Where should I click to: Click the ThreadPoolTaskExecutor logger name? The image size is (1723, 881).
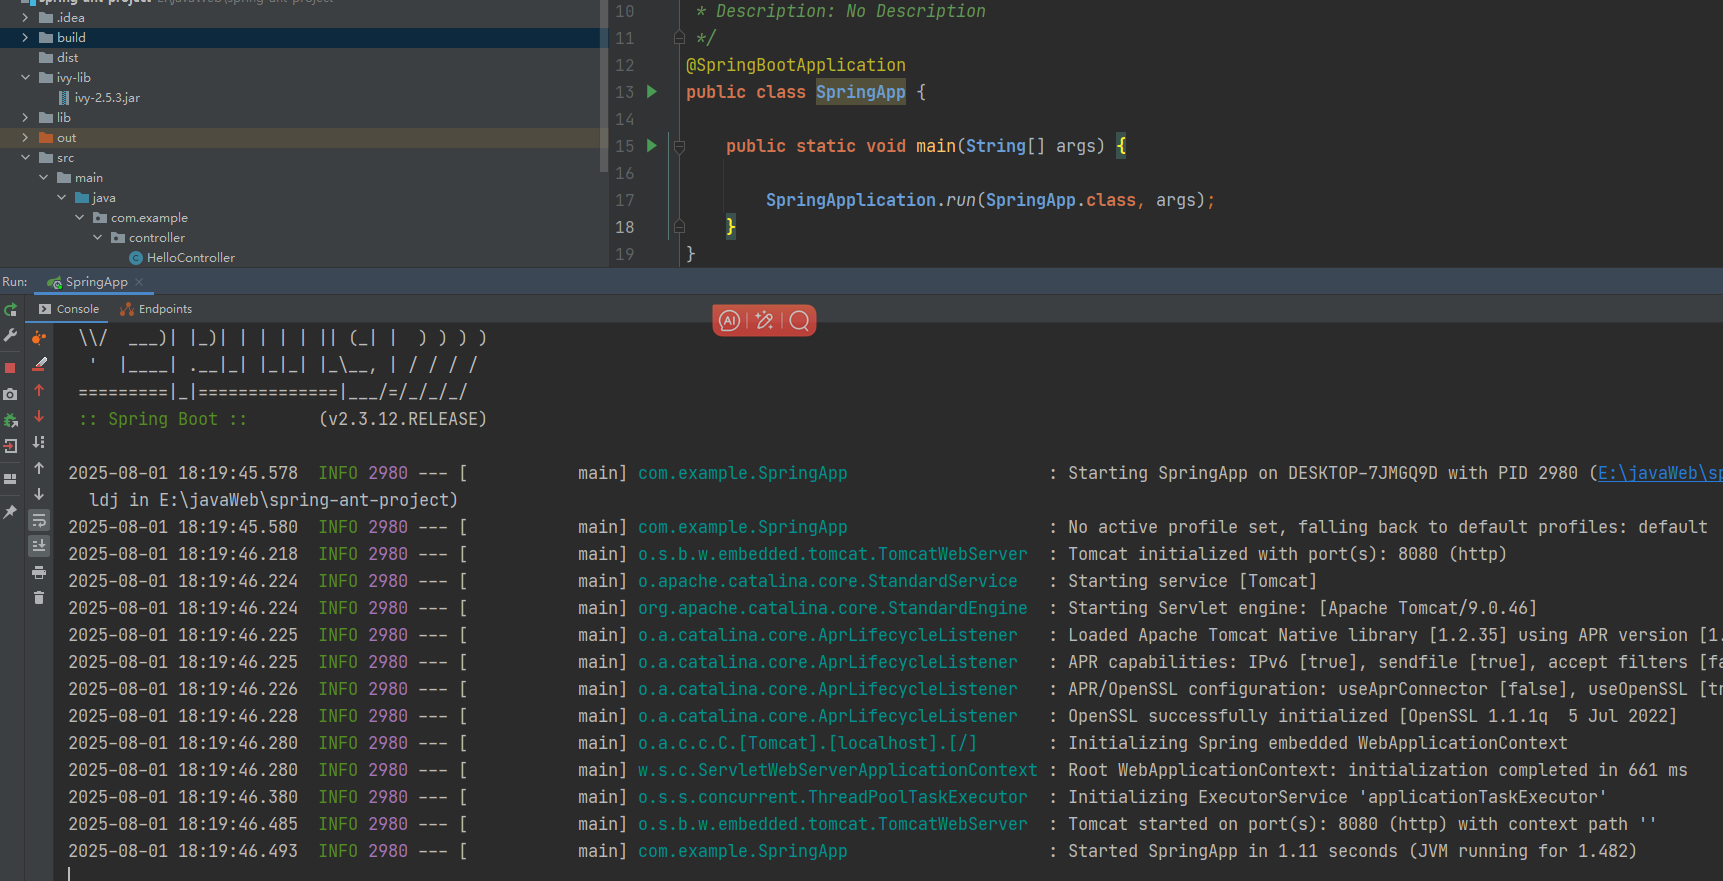[832, 797]
